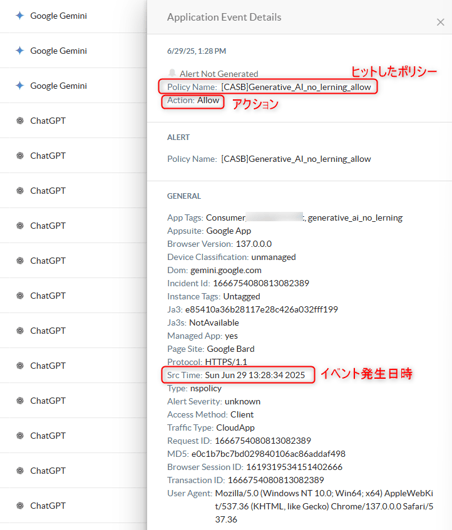Click the ALERT section heading

coord(179,137)
